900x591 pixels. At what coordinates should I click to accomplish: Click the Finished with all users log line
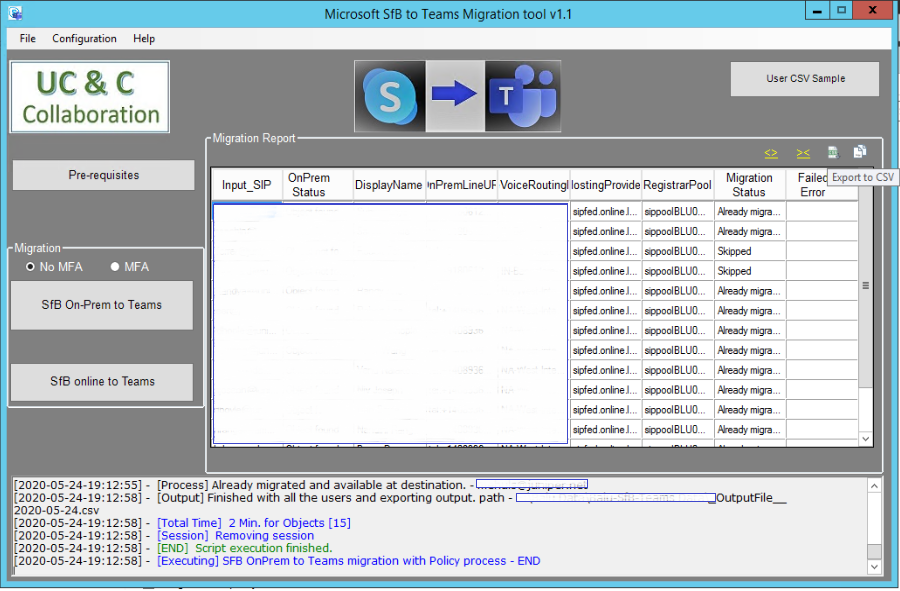(x=400, y=504)
